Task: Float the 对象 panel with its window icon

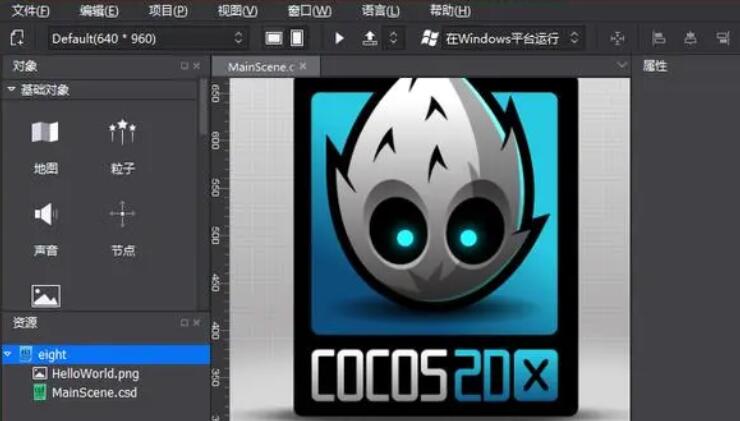Action: click(185, 66)
